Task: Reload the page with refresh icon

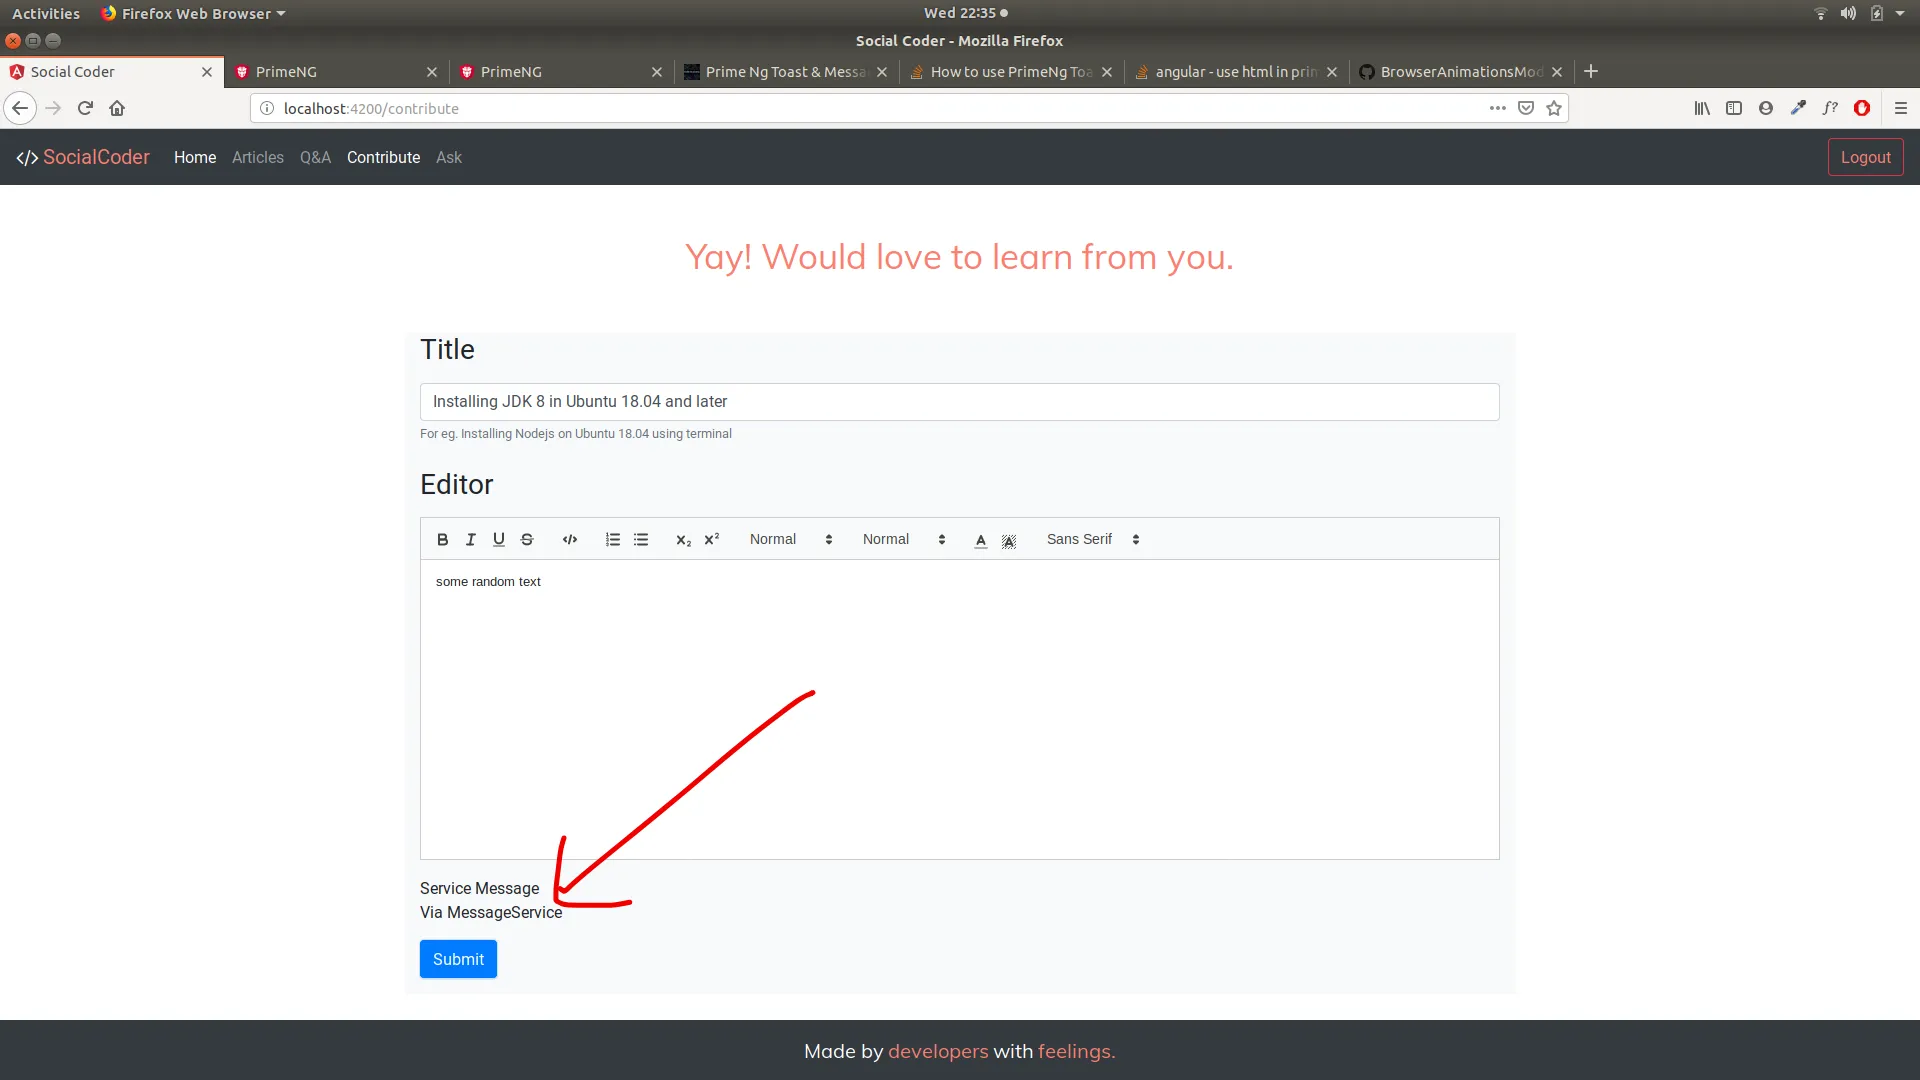Action: coord(85,108)
